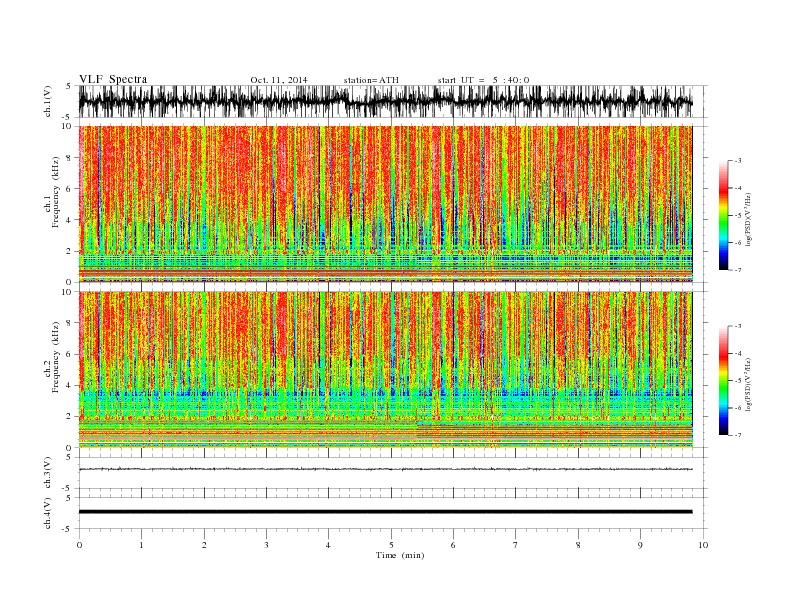Click the -5 tick on the ch.3(V) axis

[x=68, y=488]
